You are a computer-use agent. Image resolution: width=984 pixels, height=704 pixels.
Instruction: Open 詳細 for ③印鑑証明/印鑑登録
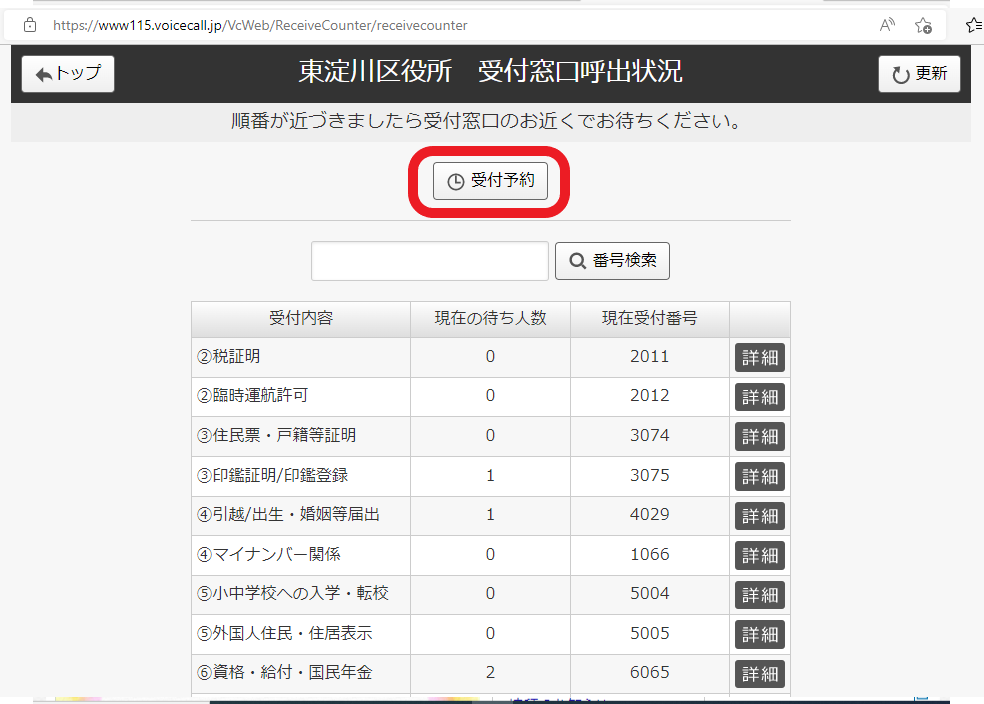click(760, 477)
